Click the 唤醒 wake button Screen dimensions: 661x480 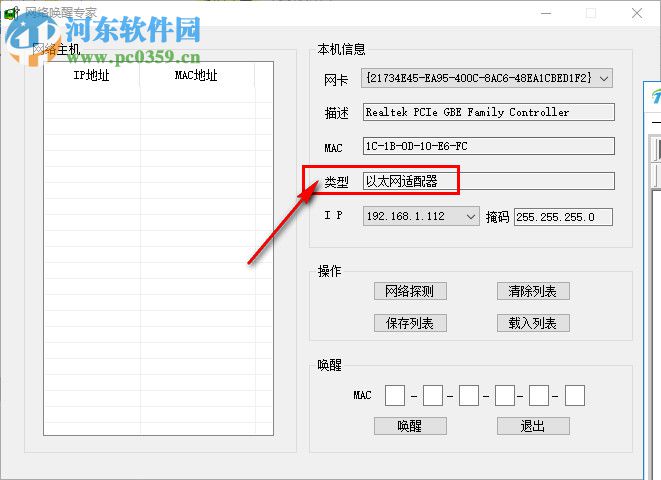[410, 426]
